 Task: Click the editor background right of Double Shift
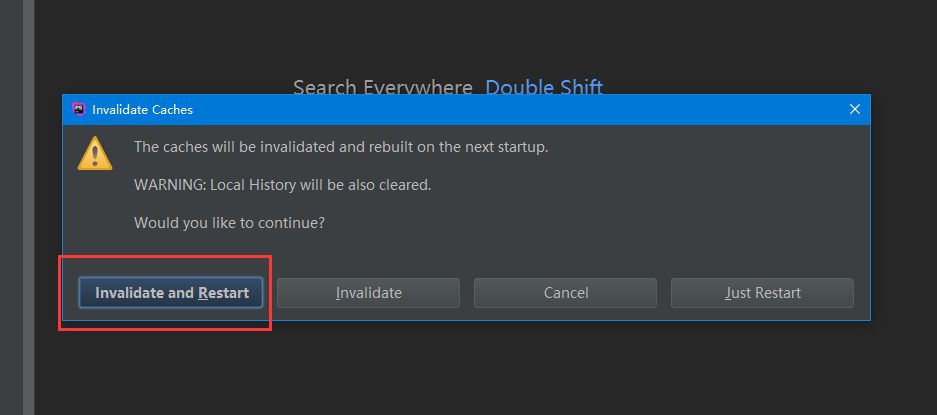point(765,60)
